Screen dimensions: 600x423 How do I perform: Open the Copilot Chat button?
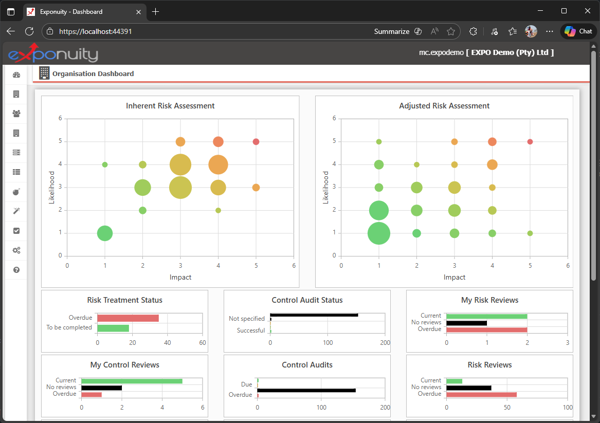pyautogui.click(x=578, y=31)
